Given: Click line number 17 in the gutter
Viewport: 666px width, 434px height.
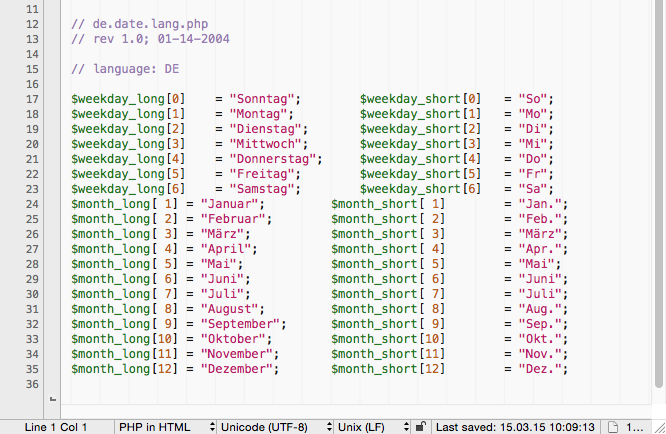Looking at the screenshot, I should [30, 99].
